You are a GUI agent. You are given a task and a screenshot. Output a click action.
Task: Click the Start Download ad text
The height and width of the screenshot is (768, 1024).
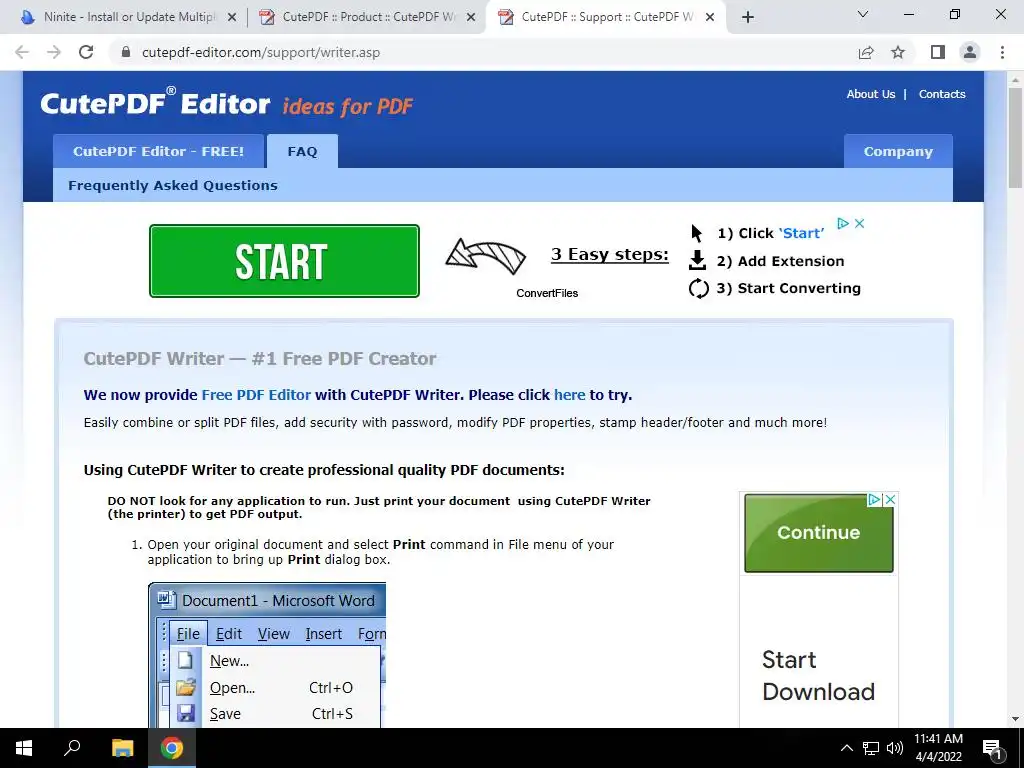click(818, 676)
